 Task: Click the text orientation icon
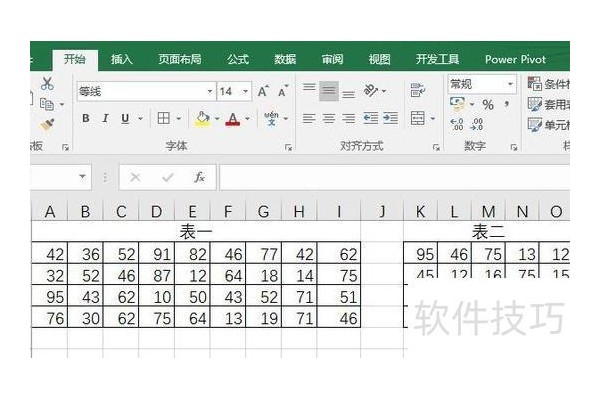370,90
